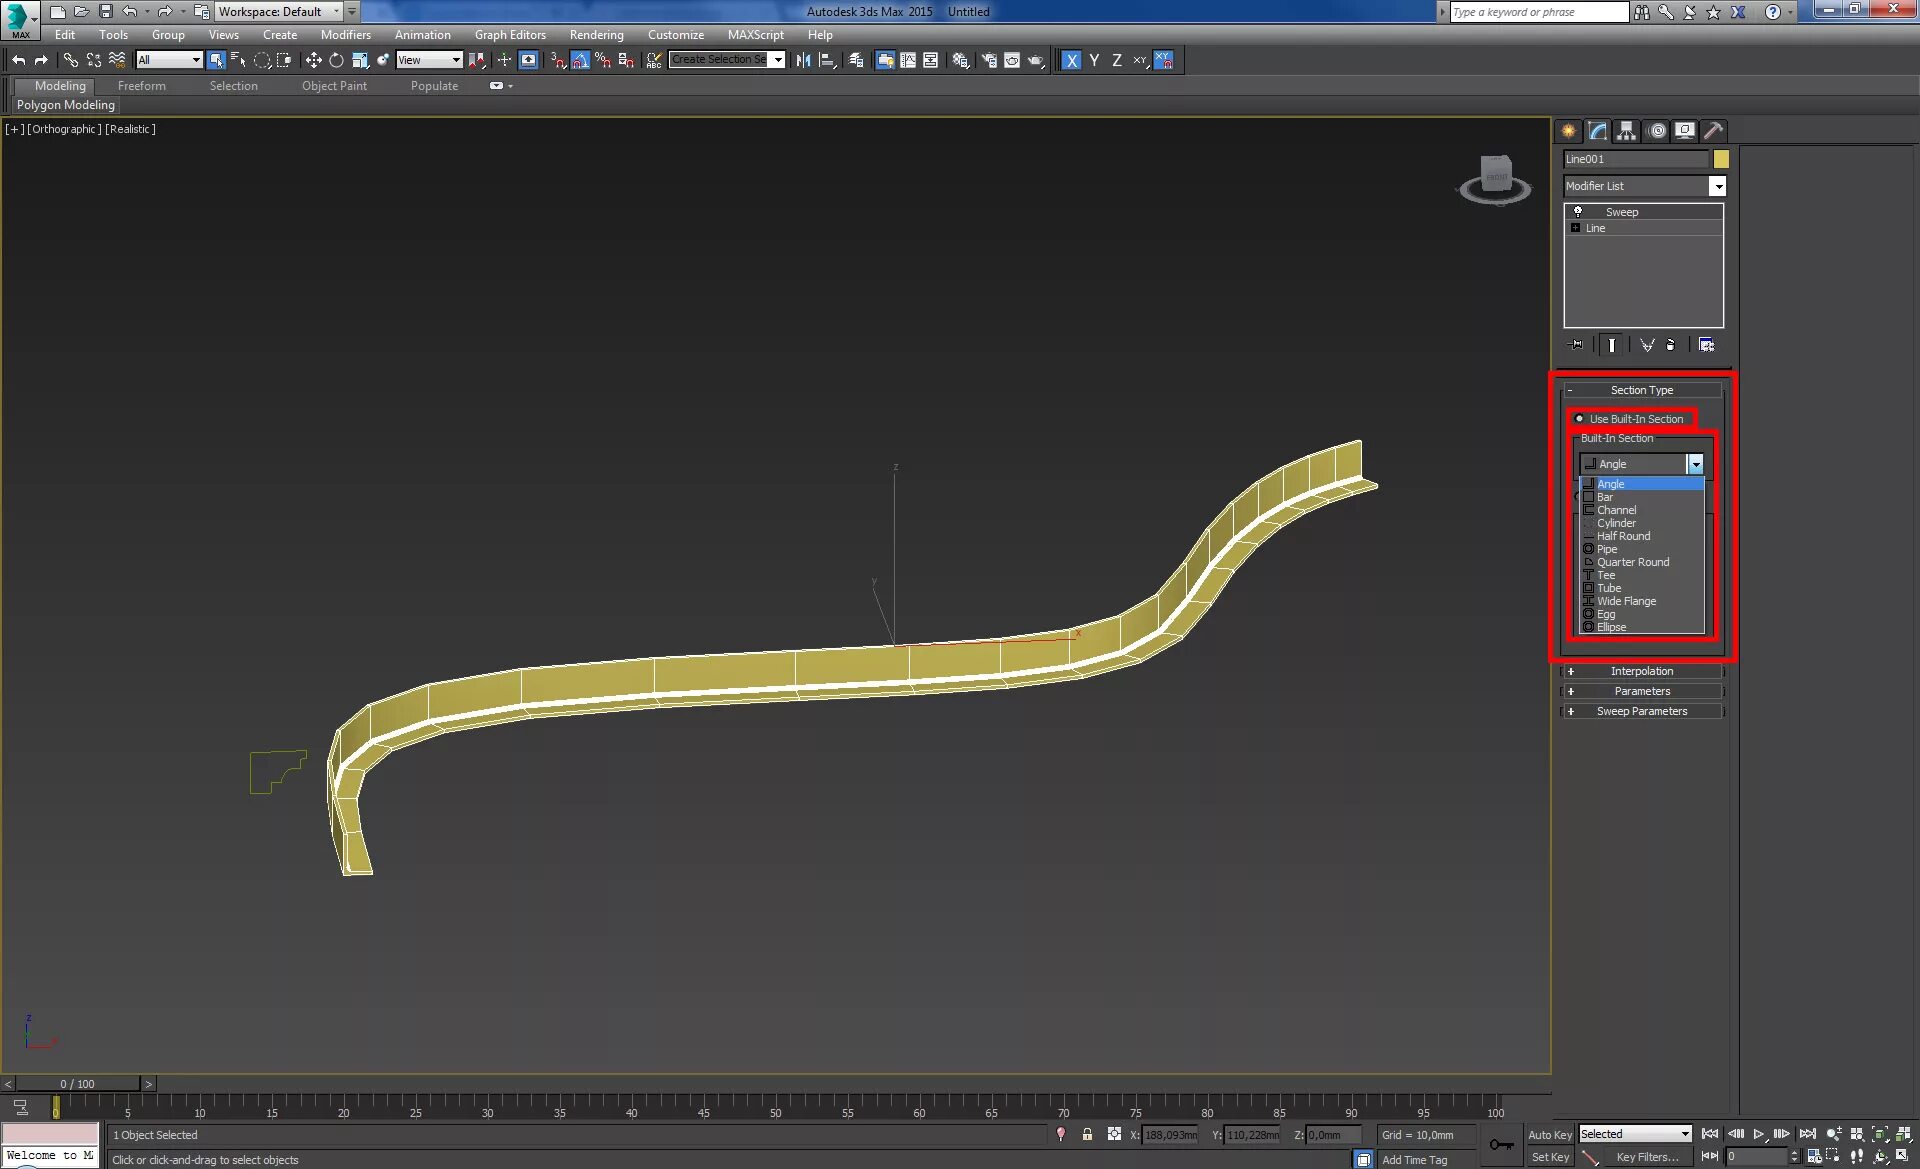Expand the Line entry in modifier stack
The image size is (1920, 1169).
pyautogui.click(x=1576, y=228)
